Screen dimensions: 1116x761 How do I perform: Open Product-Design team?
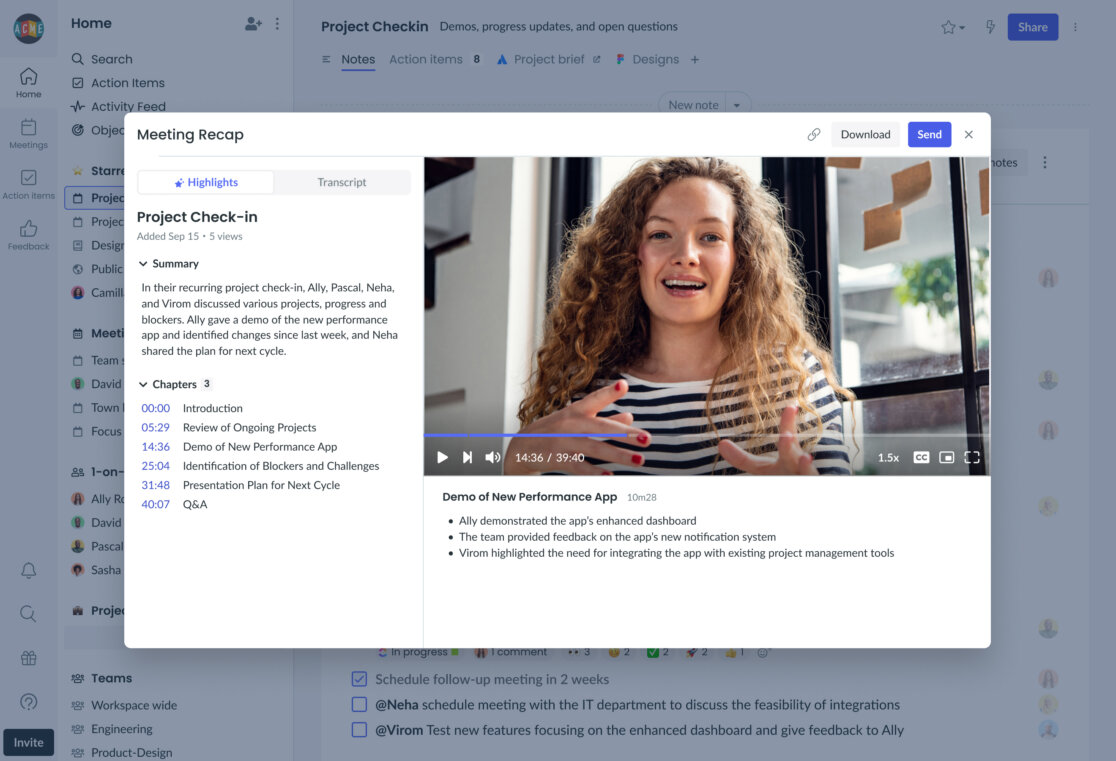pyautogui.click(x=122, y=752)
